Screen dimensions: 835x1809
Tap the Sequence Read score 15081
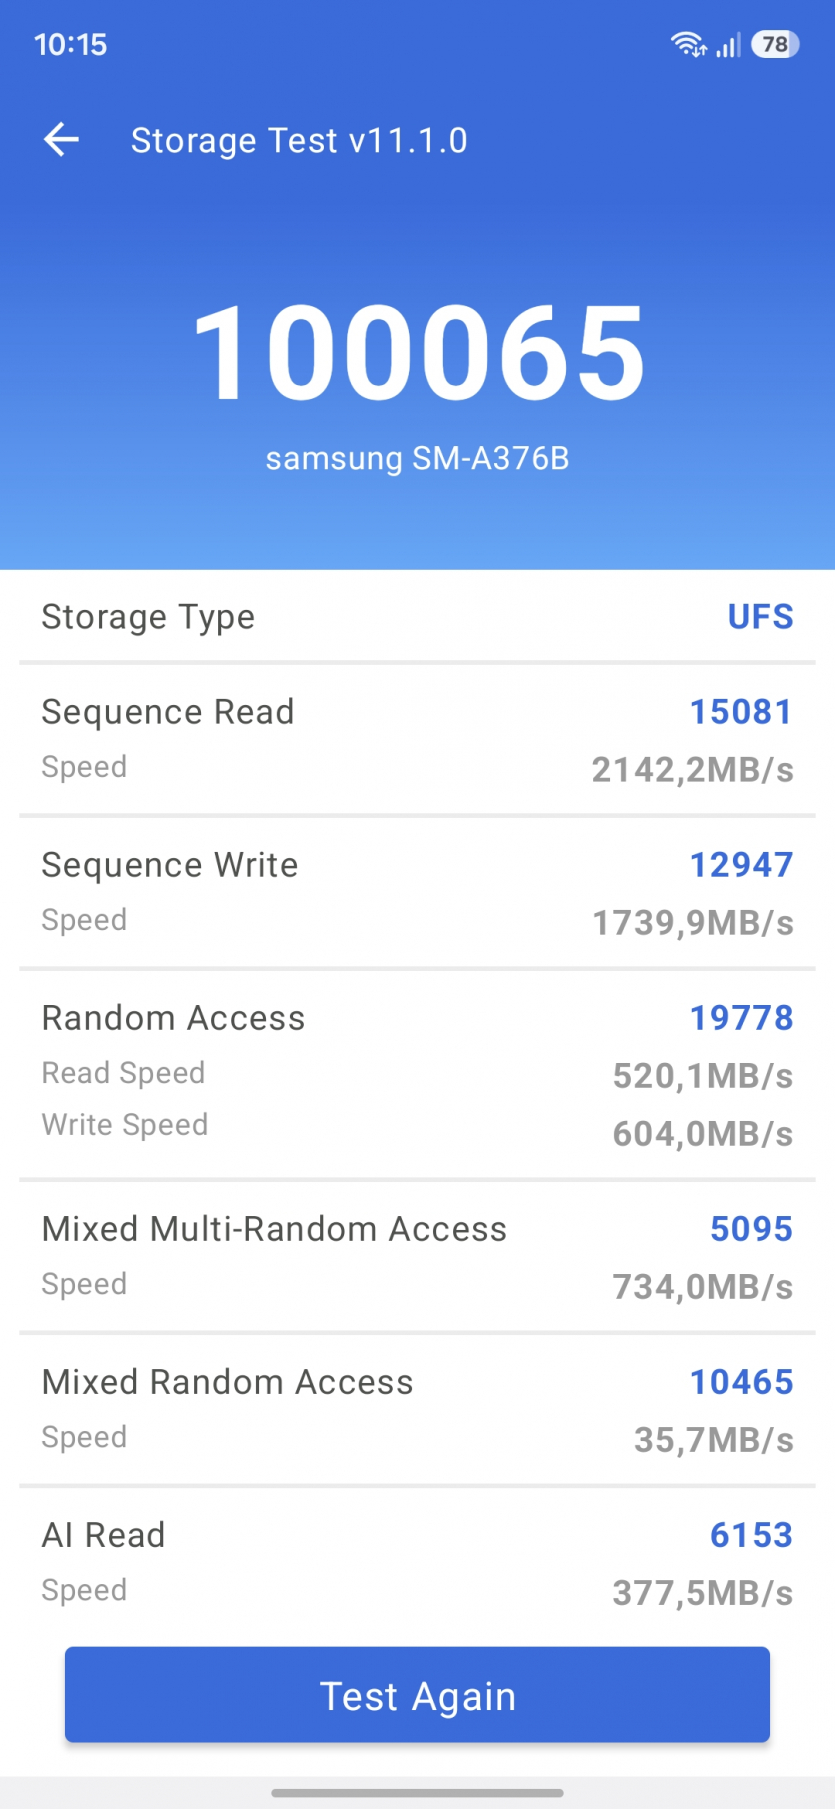(741, 712)
